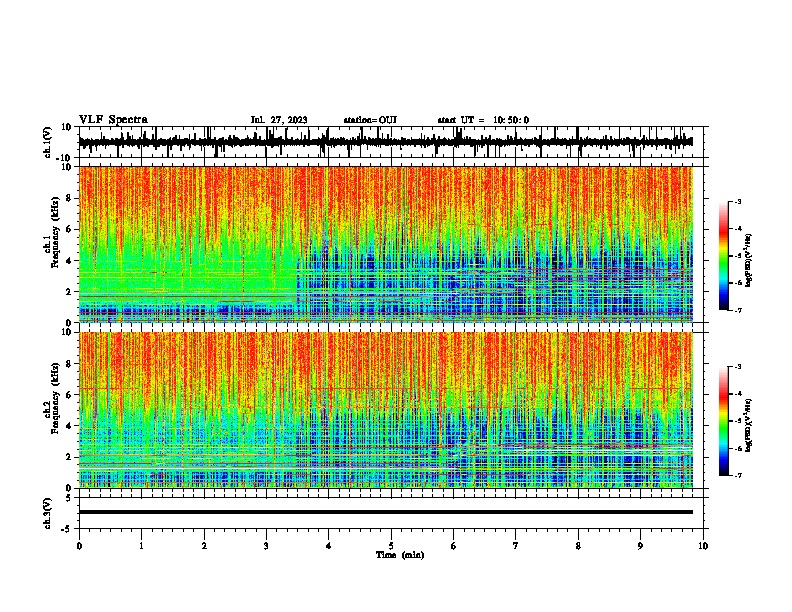Screen dimensions: 792x612
Task: Click time axis end tick label "10"
Action: (703, 546)
